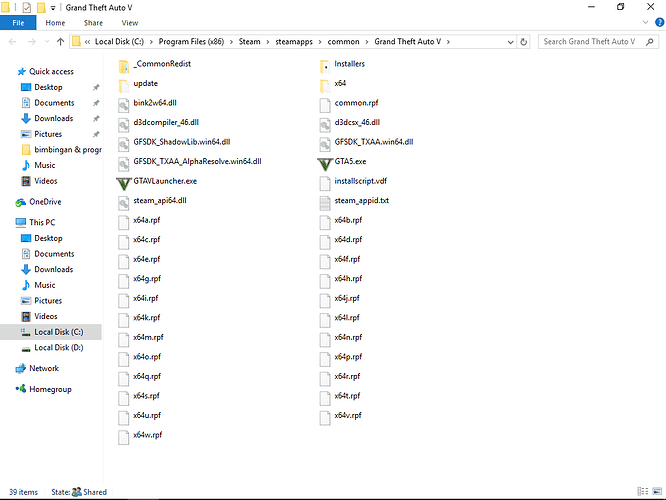
Task: Select the x64m.rpf file name
Action: (x=148, y=337)
